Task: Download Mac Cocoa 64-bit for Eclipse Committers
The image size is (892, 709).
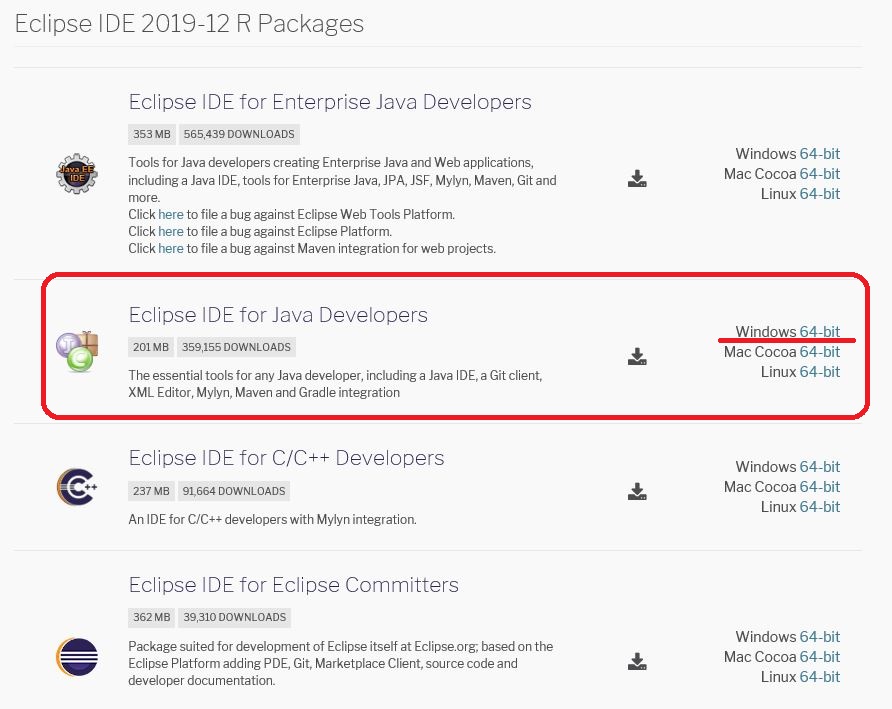Action: 819,657
